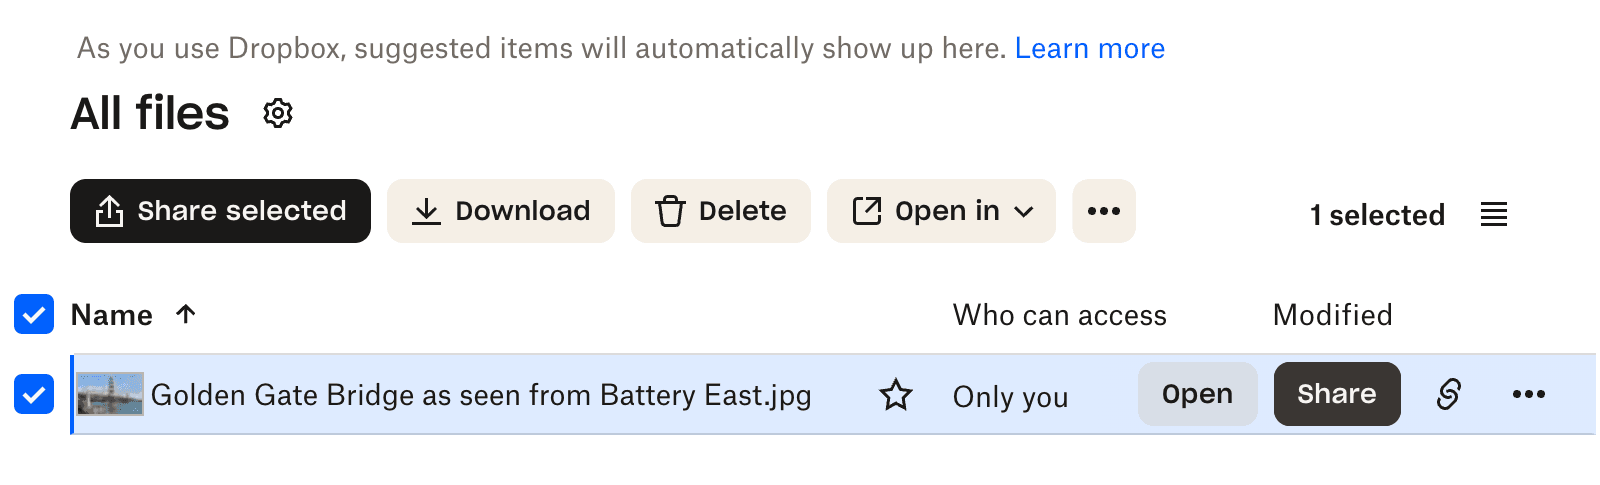Delete the selected file
Screen dimensions: 1600x485
click(720, 211)
